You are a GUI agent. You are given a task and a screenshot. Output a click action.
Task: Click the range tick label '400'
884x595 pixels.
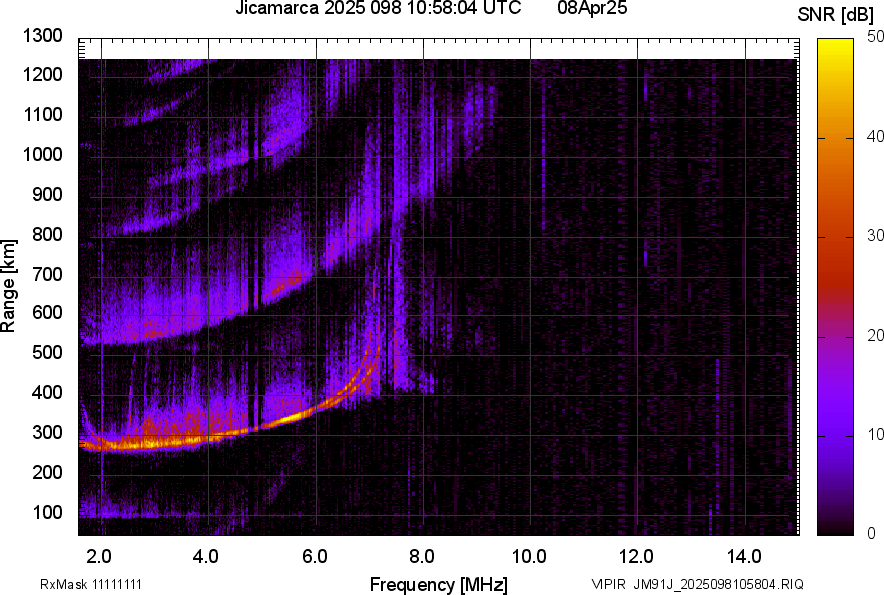point(47,393)
